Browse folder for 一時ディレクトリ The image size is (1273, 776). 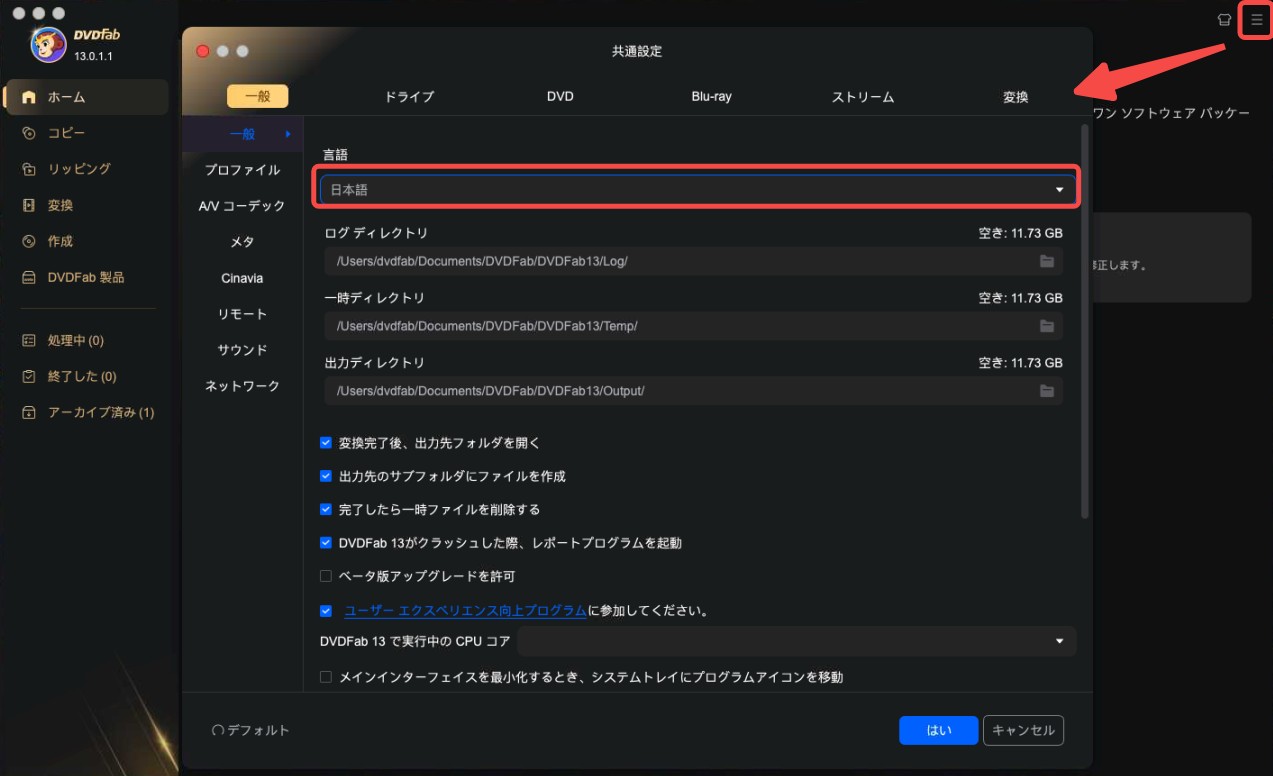(1047, 326)
